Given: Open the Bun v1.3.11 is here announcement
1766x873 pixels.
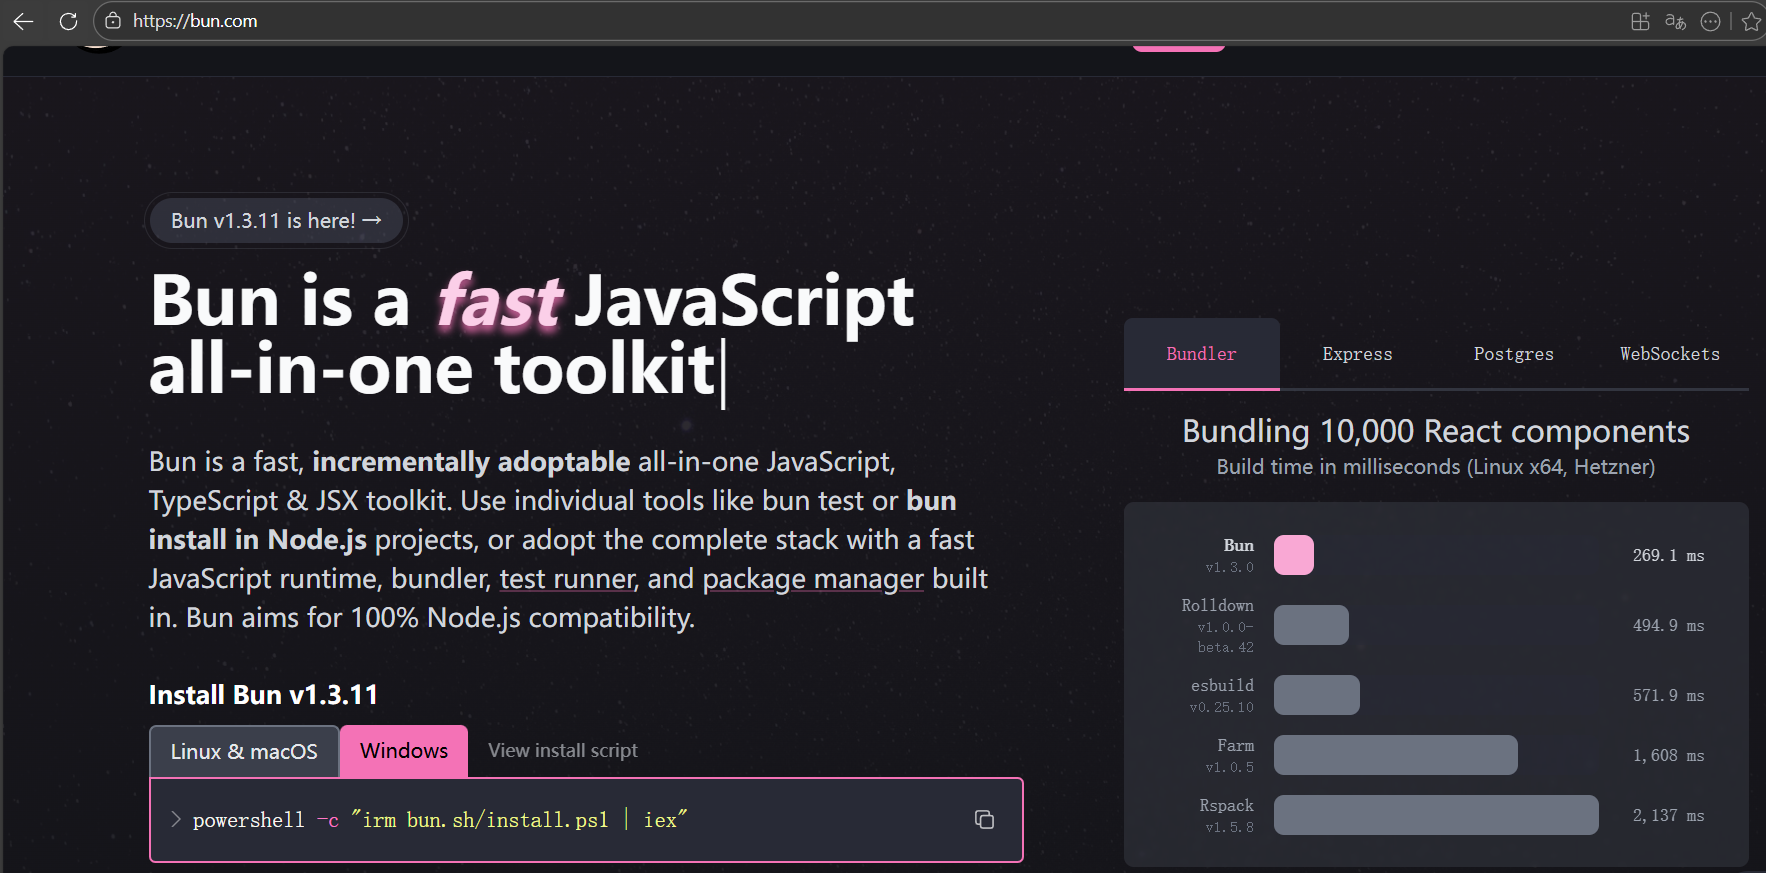Looking at the screenshot, I should coord(276,221).
